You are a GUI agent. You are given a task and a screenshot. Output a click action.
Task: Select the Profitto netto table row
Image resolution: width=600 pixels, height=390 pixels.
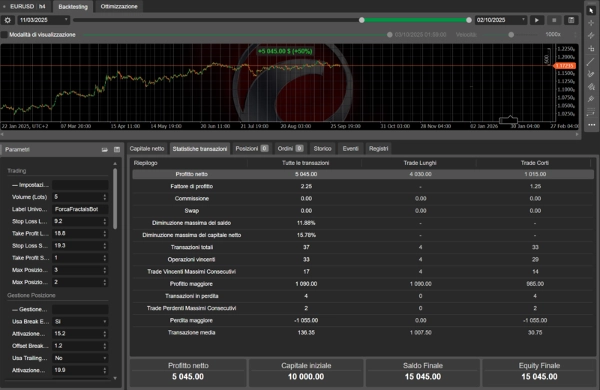pyautogui.click(x=363, y=174)
